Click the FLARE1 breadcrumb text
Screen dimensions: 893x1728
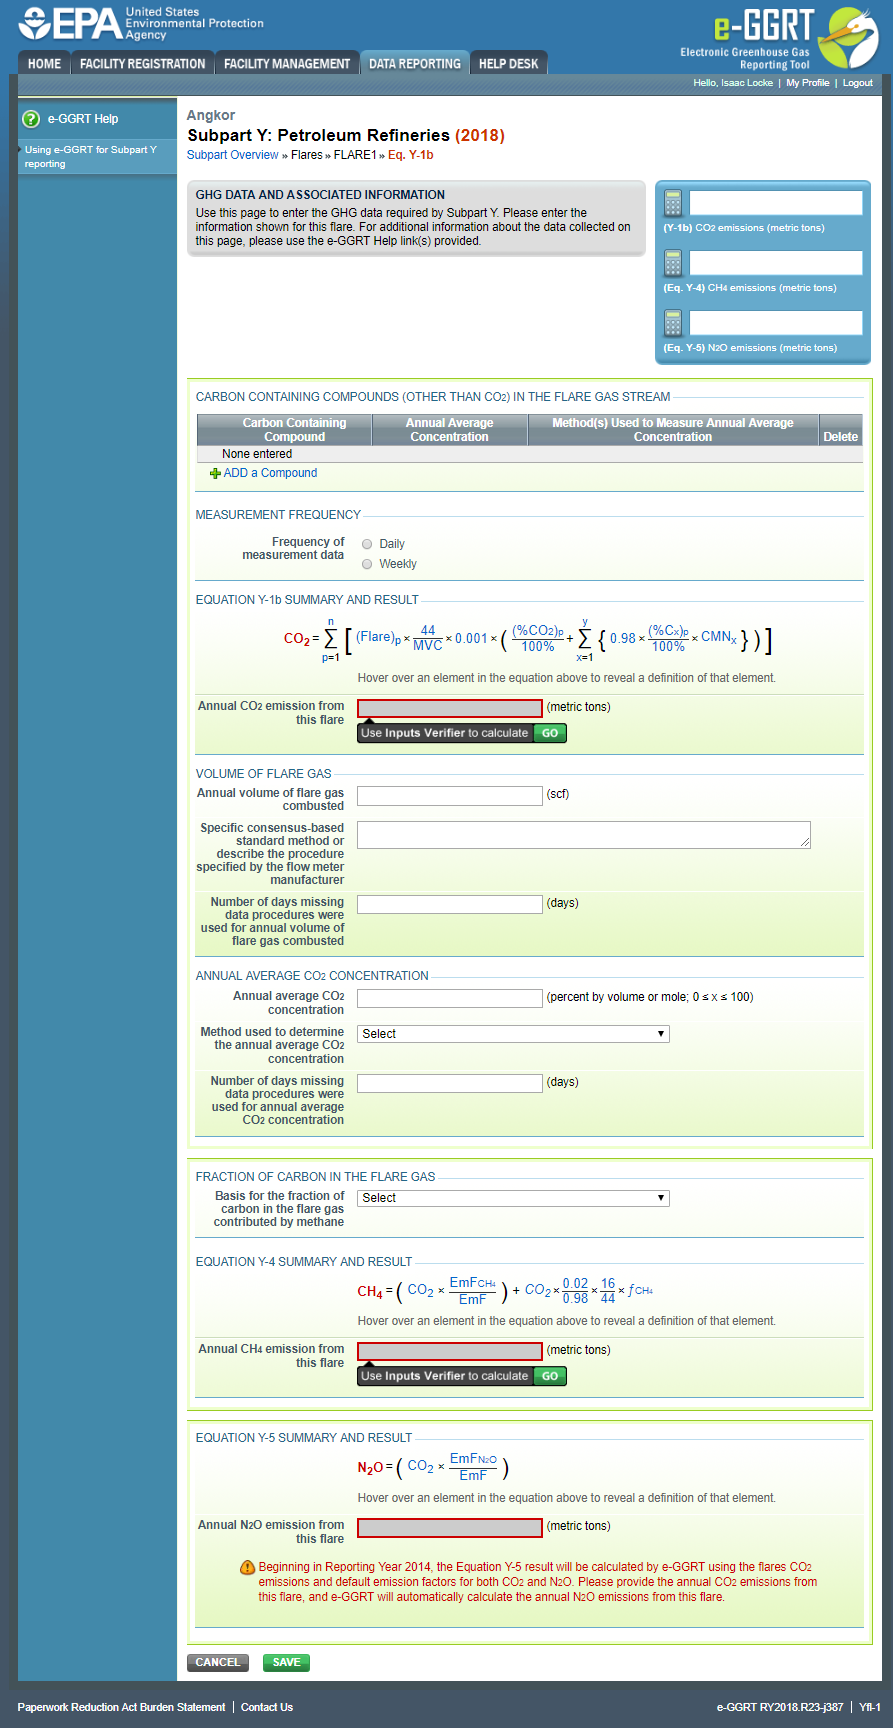coord(355,155)
